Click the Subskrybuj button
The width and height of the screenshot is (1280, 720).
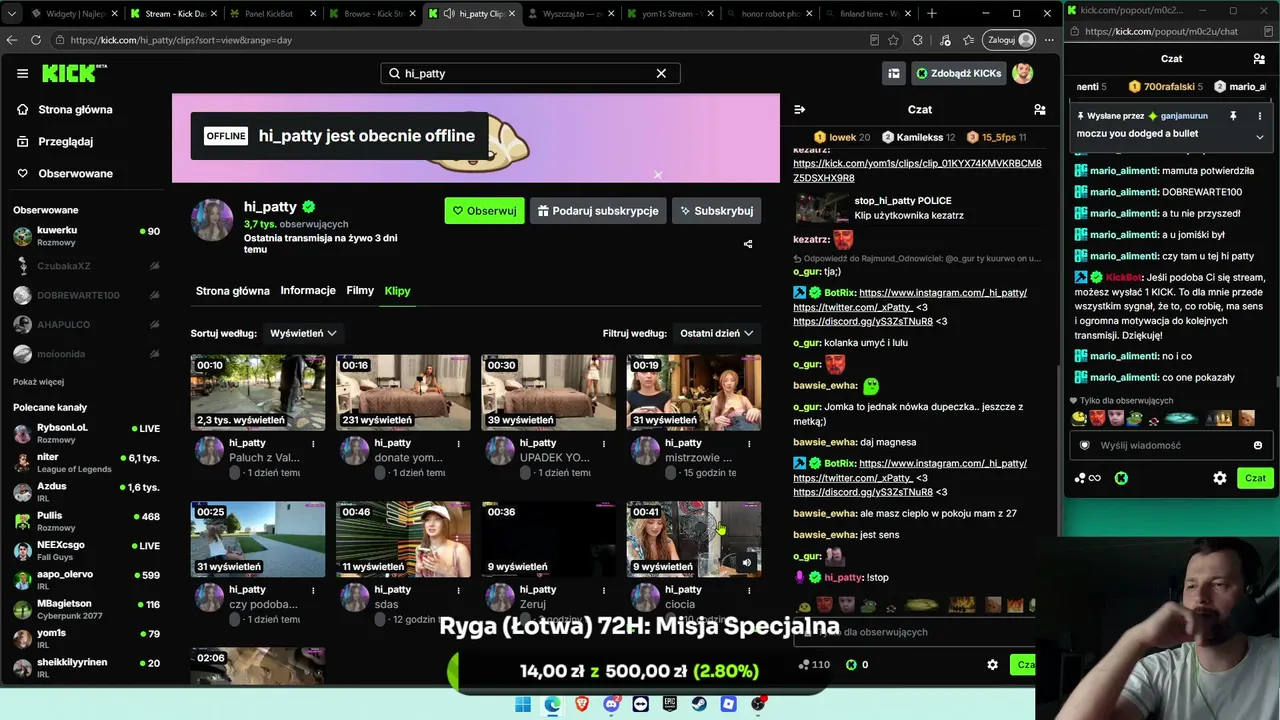pyautogui.click(x=716, y=211)
